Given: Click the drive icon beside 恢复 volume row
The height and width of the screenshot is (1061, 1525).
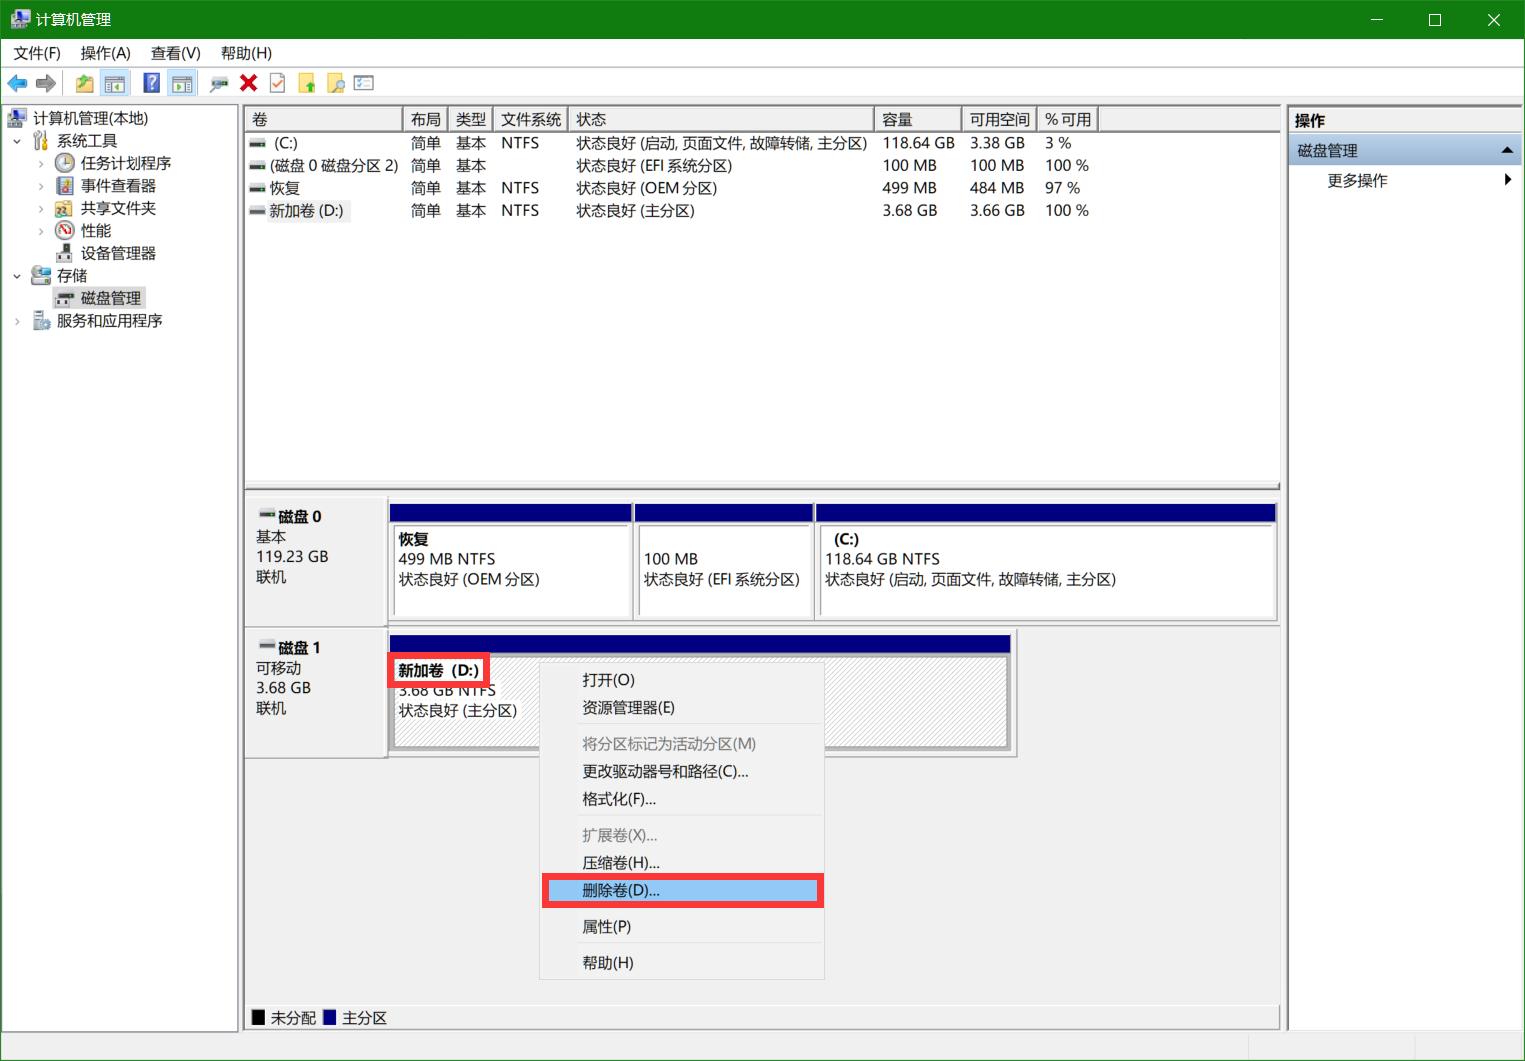Looking at the screenshot, I should (x=257, y=189).
